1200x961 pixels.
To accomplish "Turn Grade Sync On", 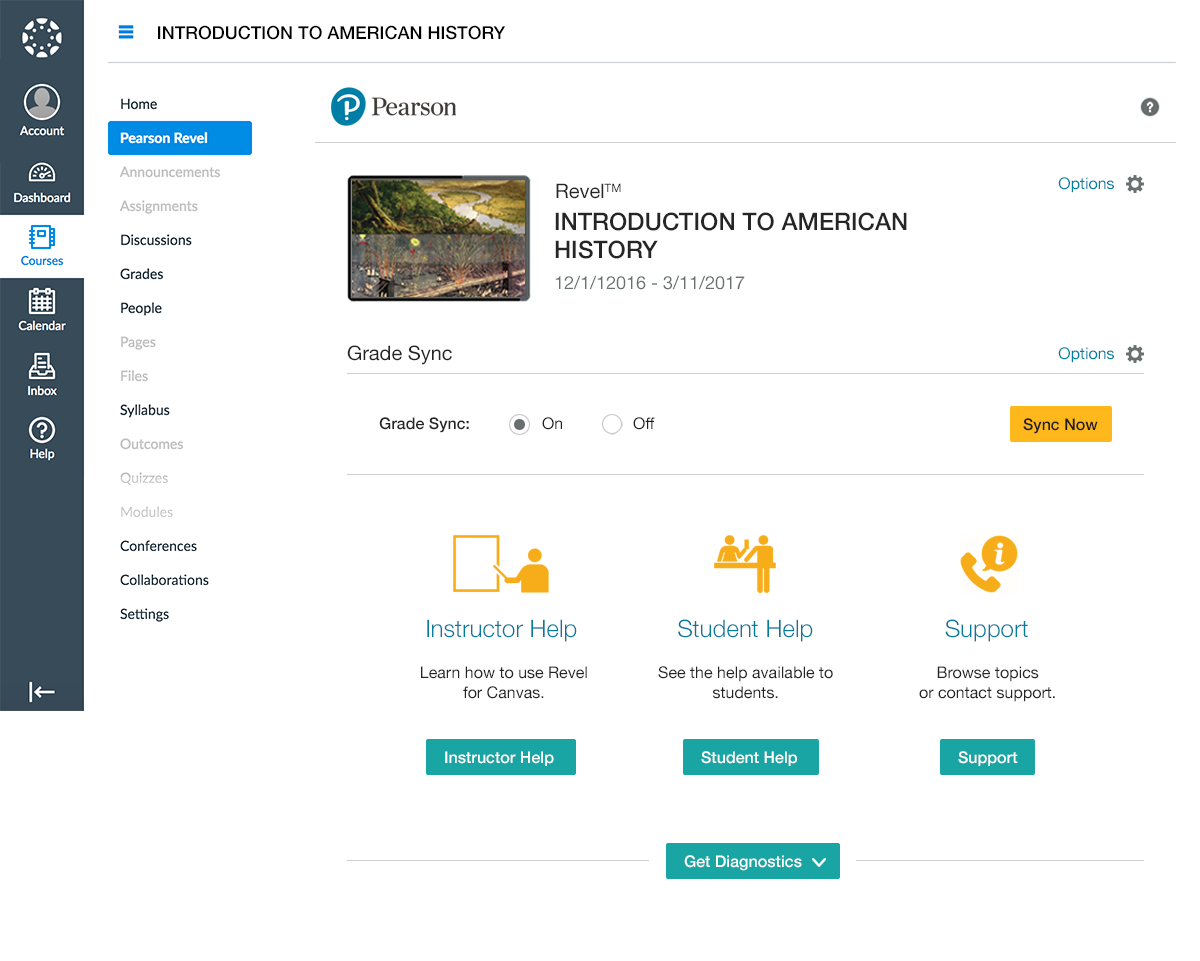I will coord(519,424).
